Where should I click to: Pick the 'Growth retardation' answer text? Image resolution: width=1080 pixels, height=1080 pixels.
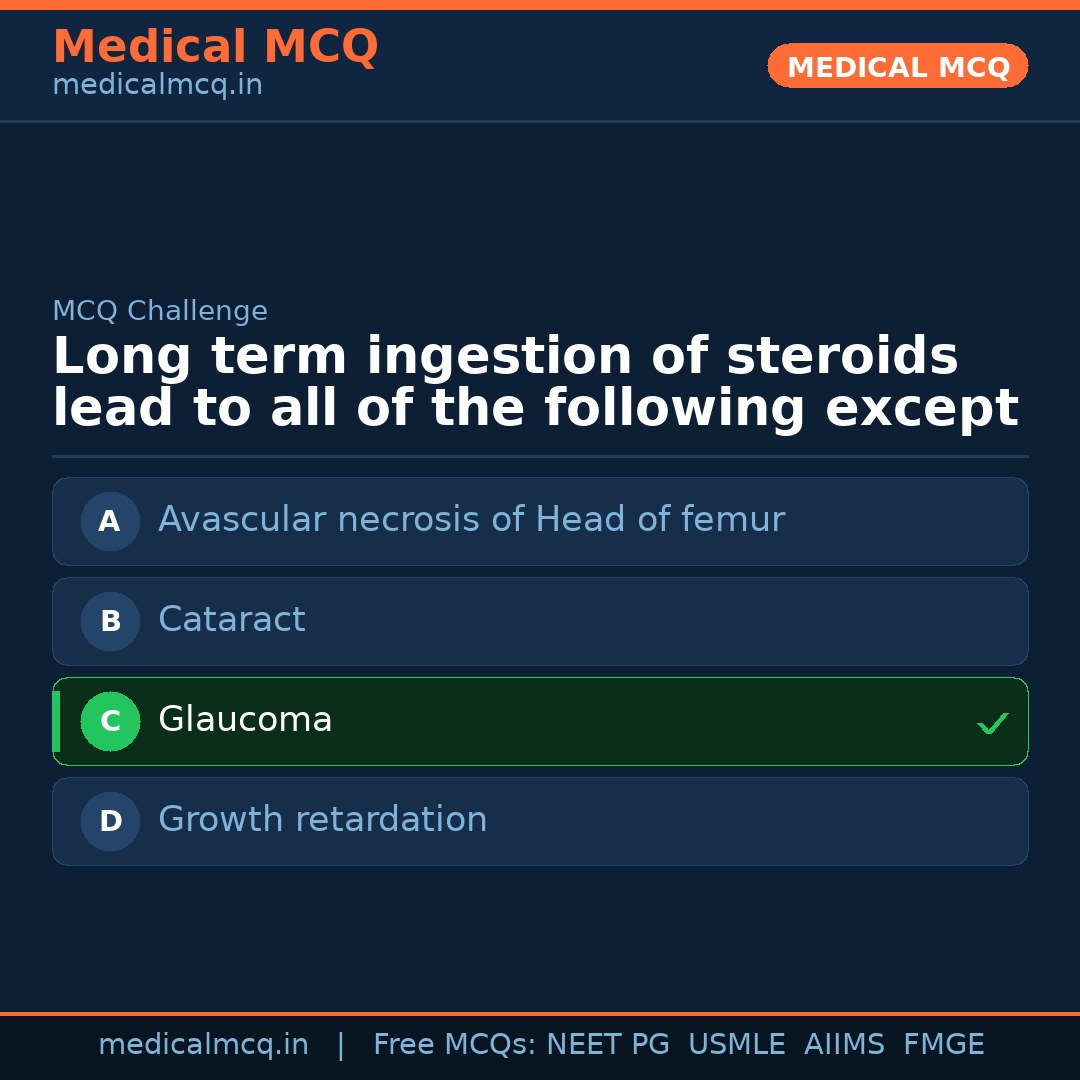322,820
